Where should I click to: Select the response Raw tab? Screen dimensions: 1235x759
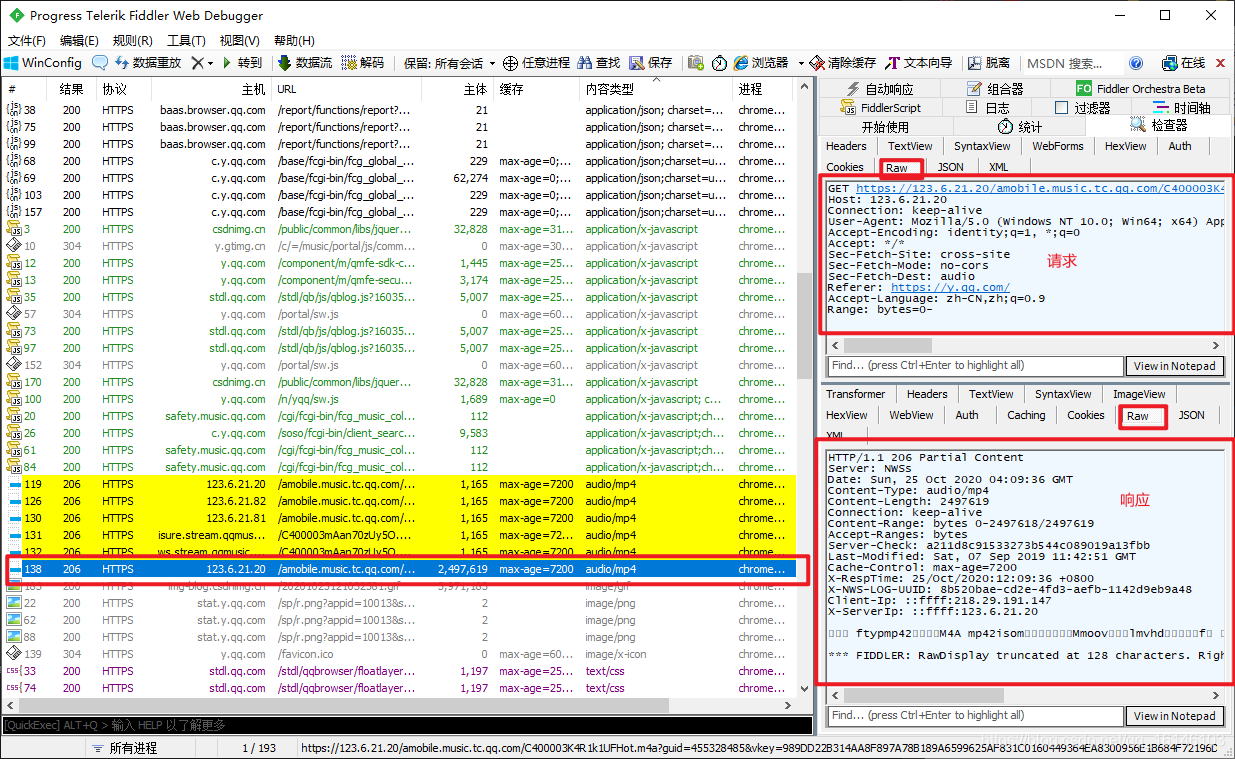pos(1138,415)
